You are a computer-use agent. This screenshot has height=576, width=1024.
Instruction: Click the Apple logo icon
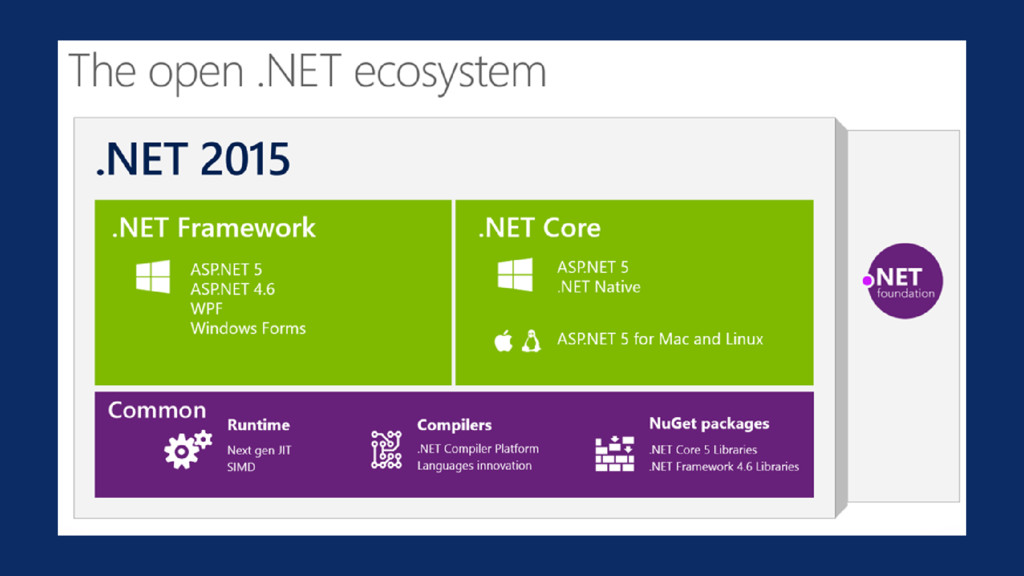coord(503,341)
